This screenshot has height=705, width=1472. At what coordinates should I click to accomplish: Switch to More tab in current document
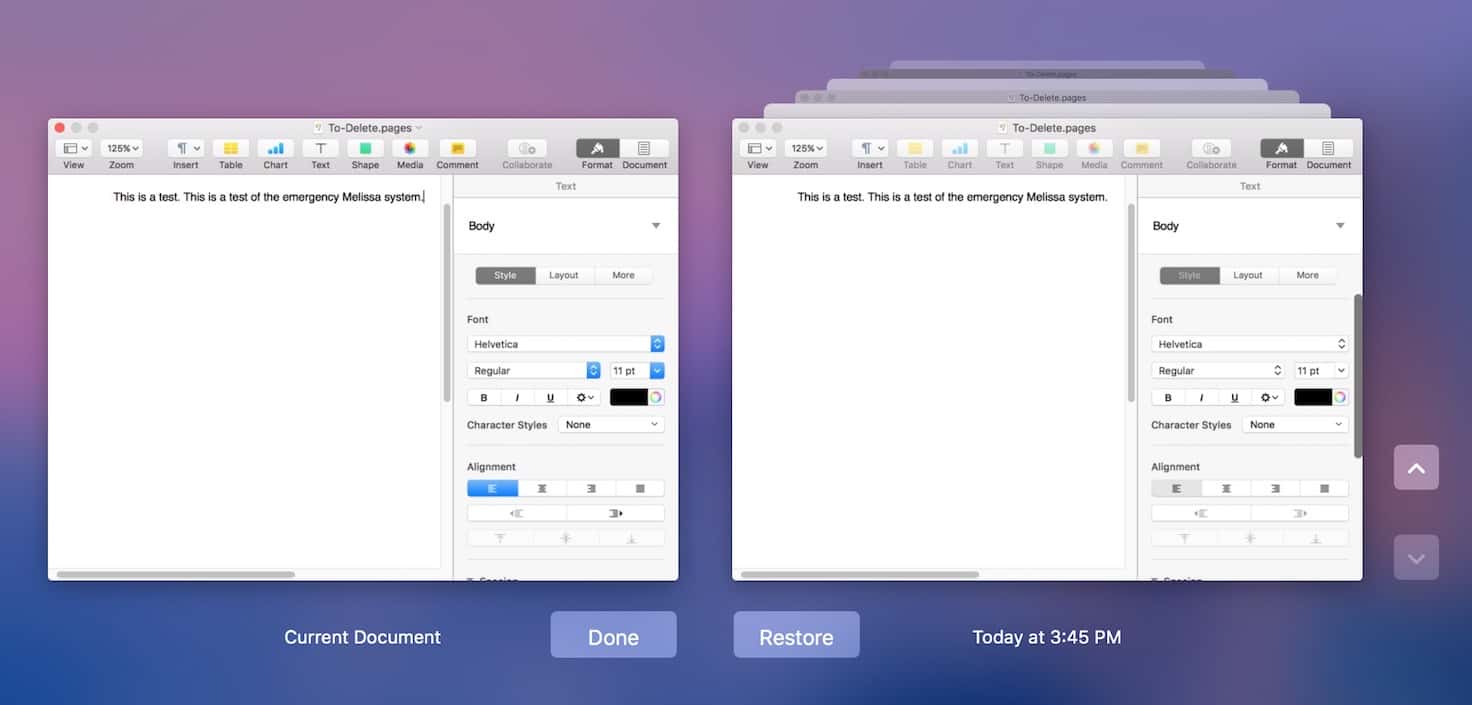(x=623, y=275)
